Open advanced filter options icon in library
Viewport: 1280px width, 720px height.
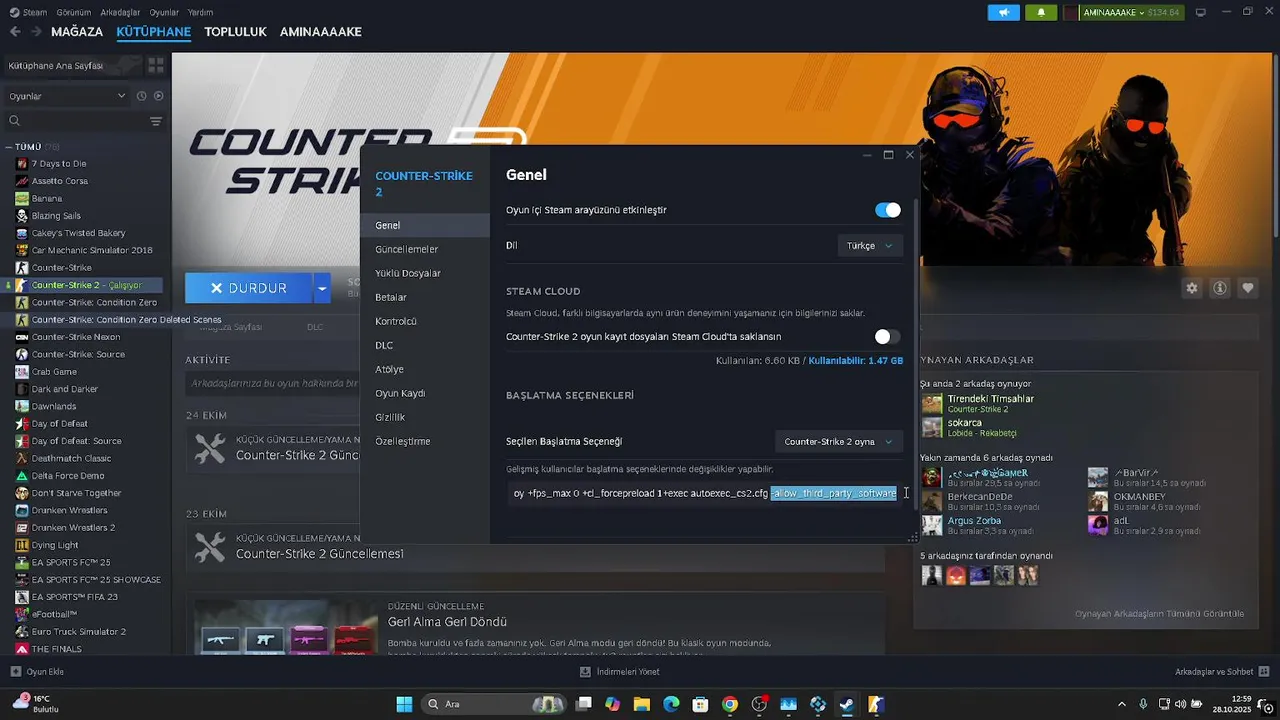156,121
